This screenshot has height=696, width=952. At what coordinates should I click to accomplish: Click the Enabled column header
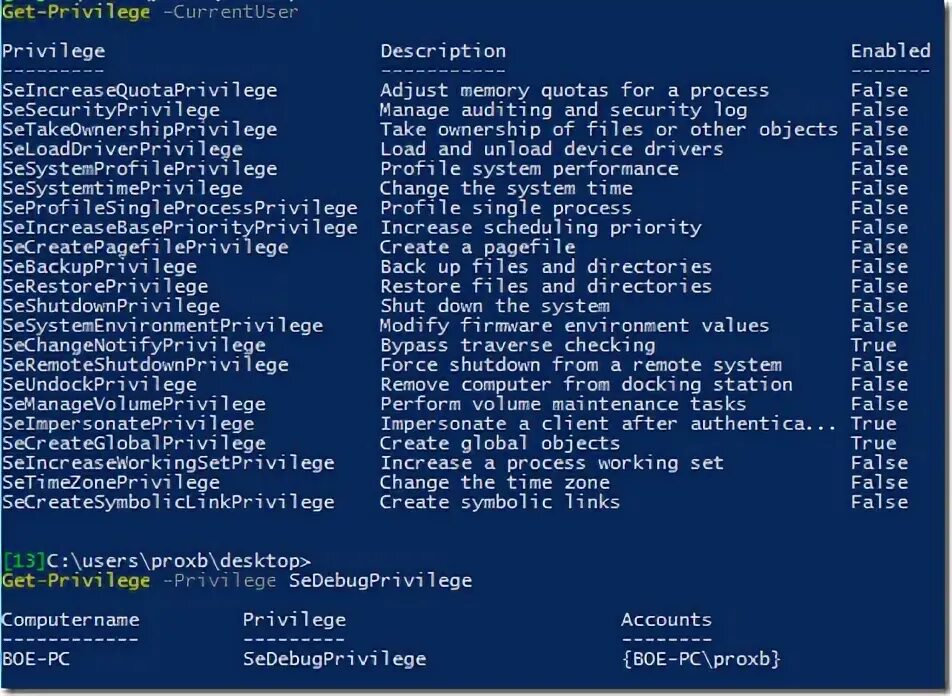click(891, 50)
